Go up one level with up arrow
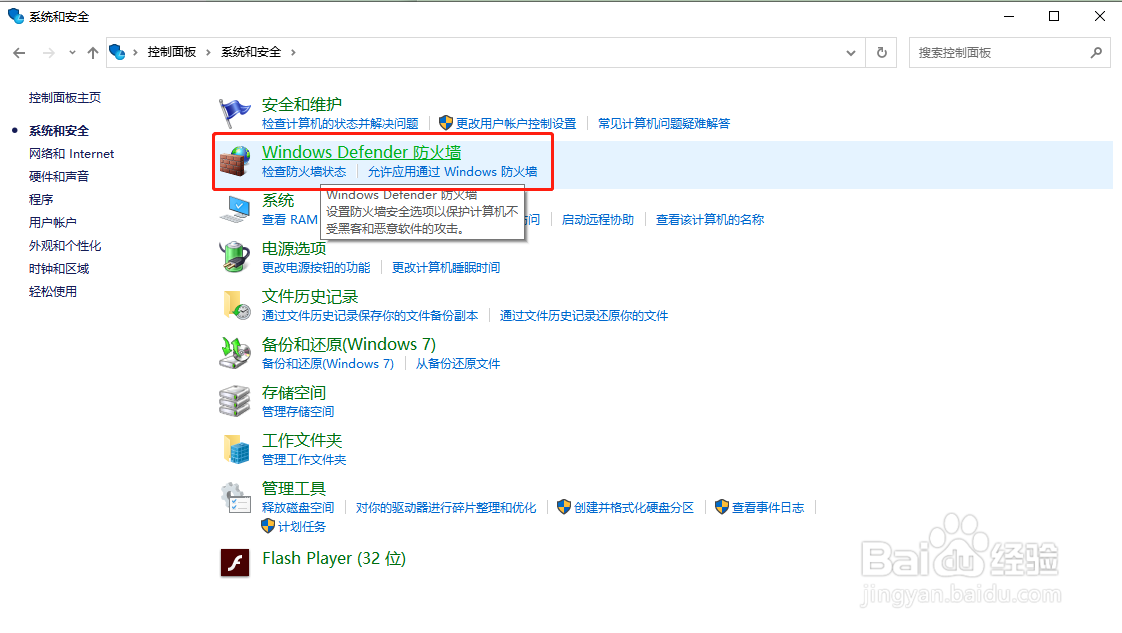The image size is (1122, 633). (93, 53)
